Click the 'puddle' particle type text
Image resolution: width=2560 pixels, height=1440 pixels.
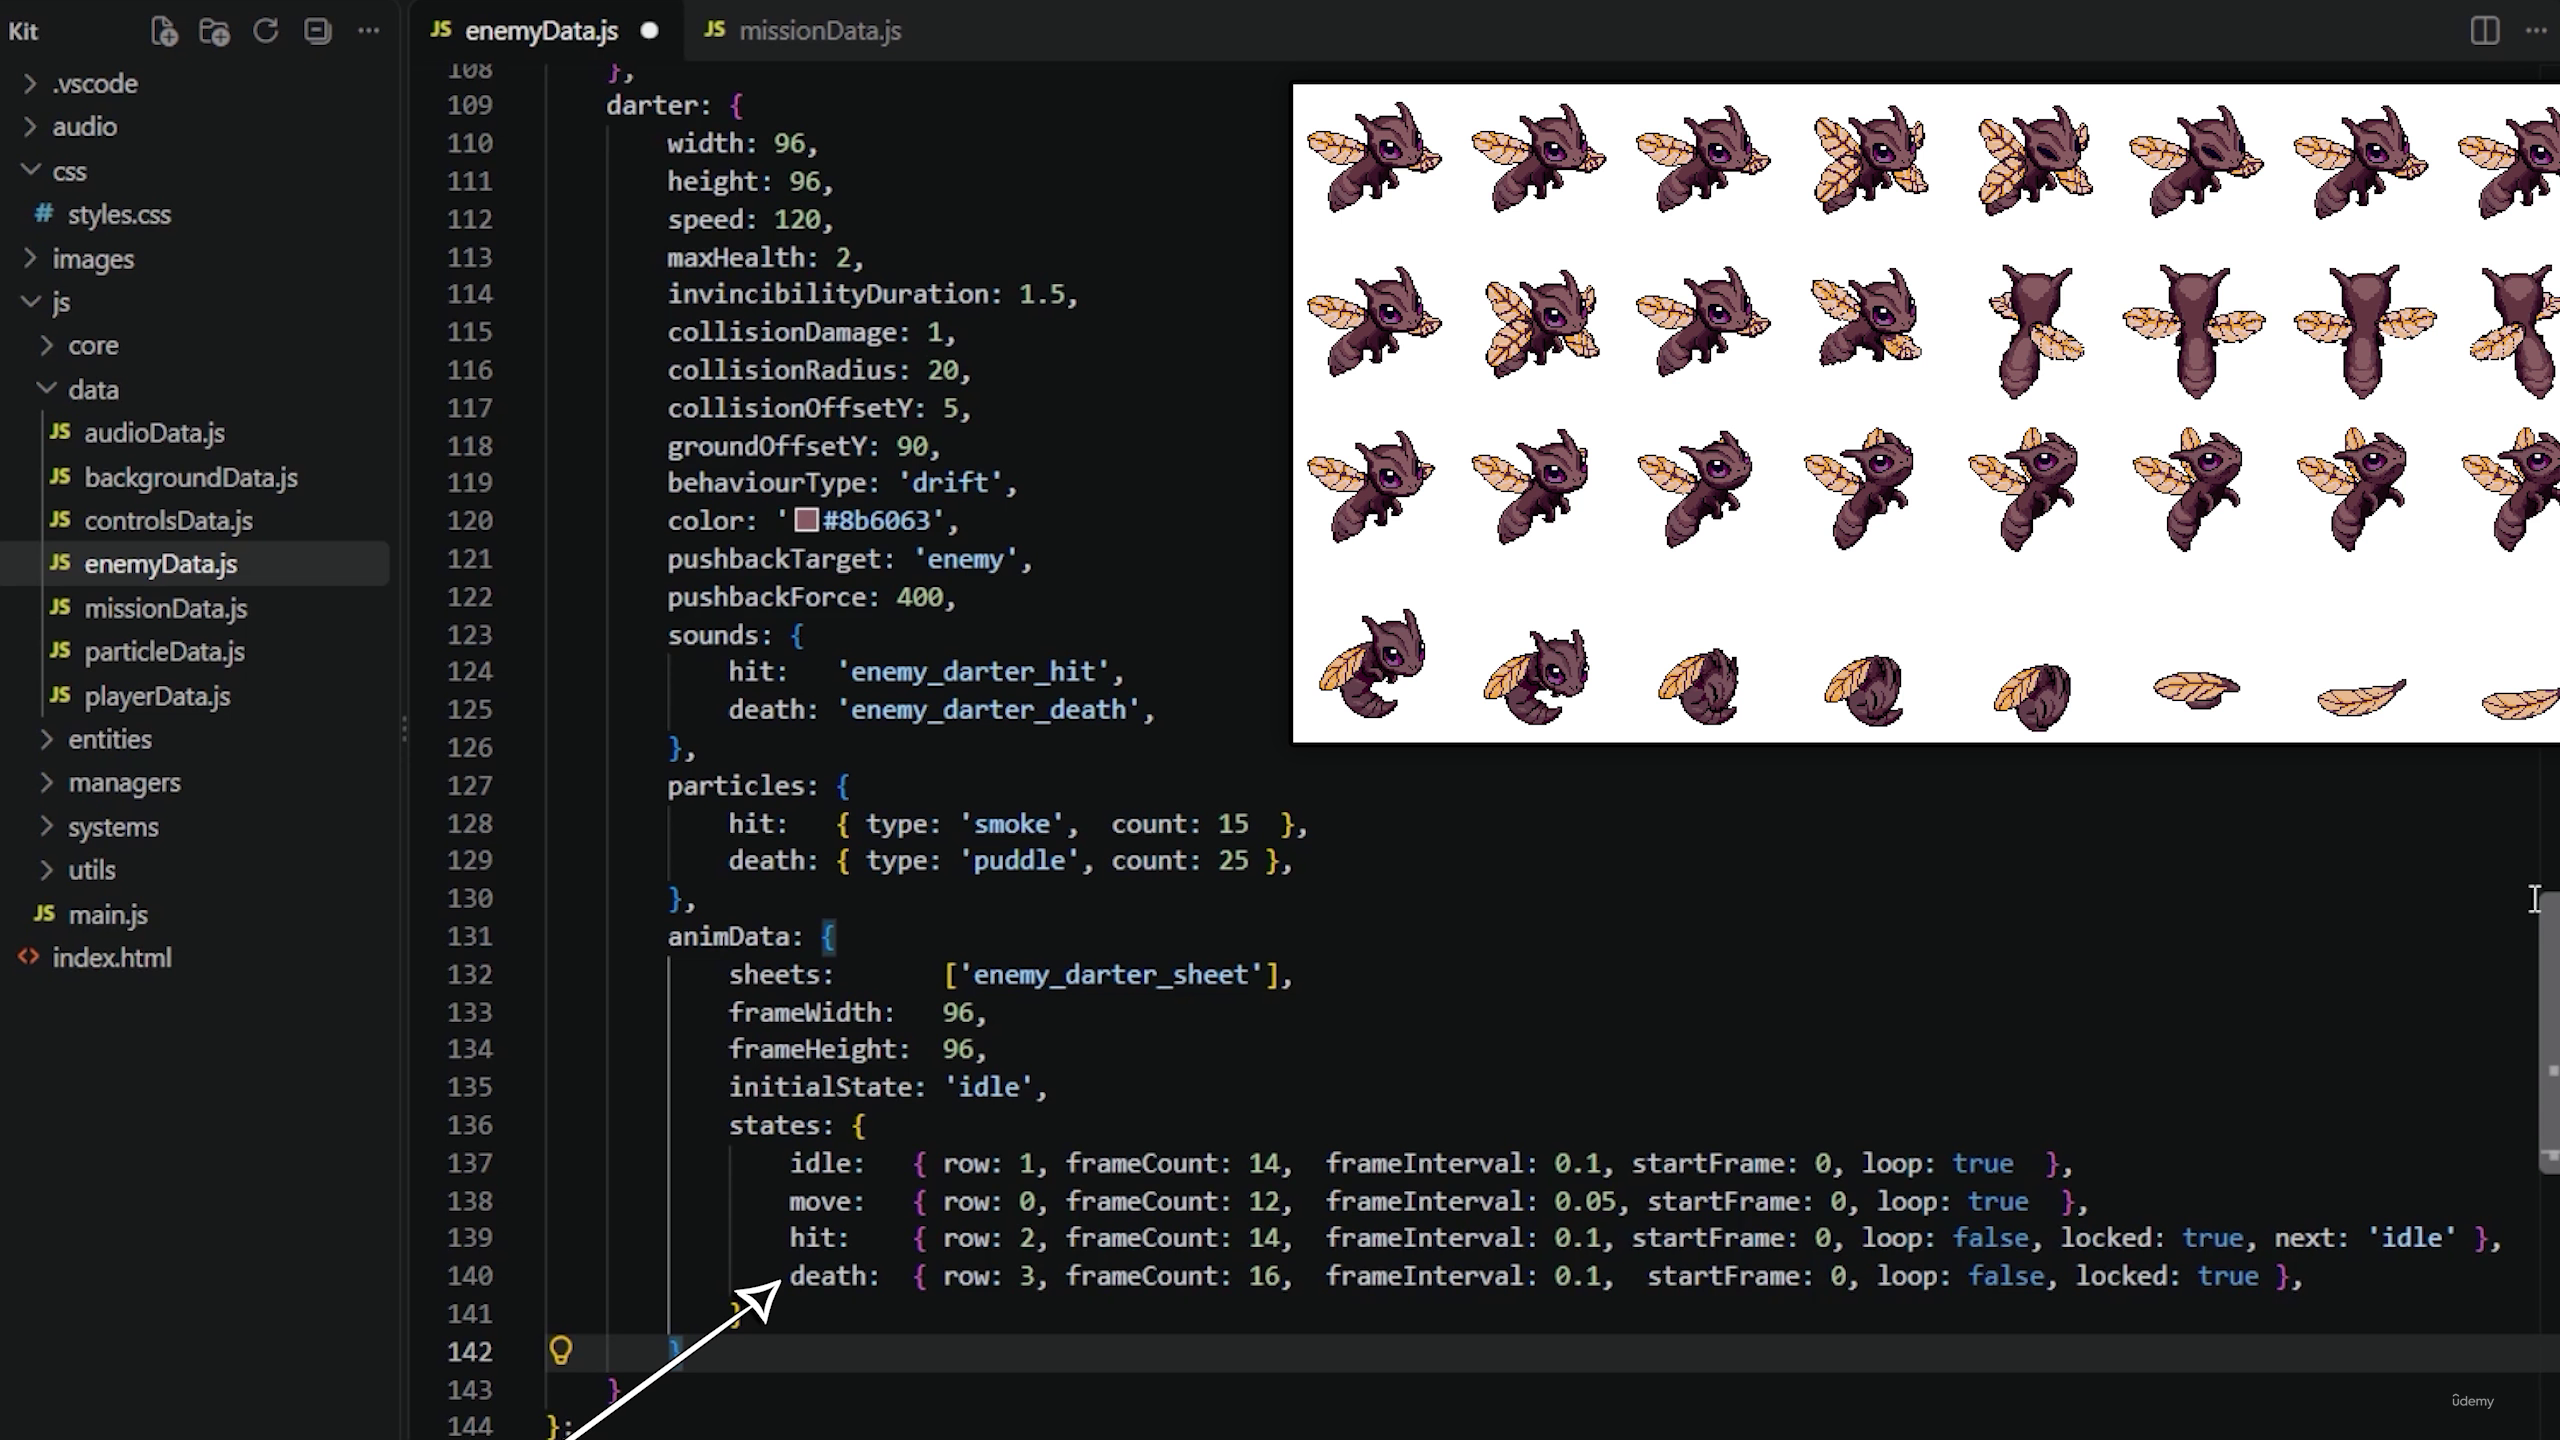(1018, 861)
